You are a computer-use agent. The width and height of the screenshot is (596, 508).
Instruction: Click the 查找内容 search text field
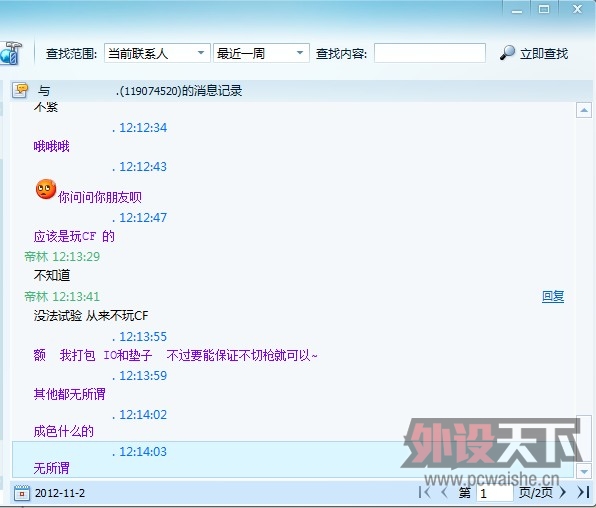[x=430, y=53]
